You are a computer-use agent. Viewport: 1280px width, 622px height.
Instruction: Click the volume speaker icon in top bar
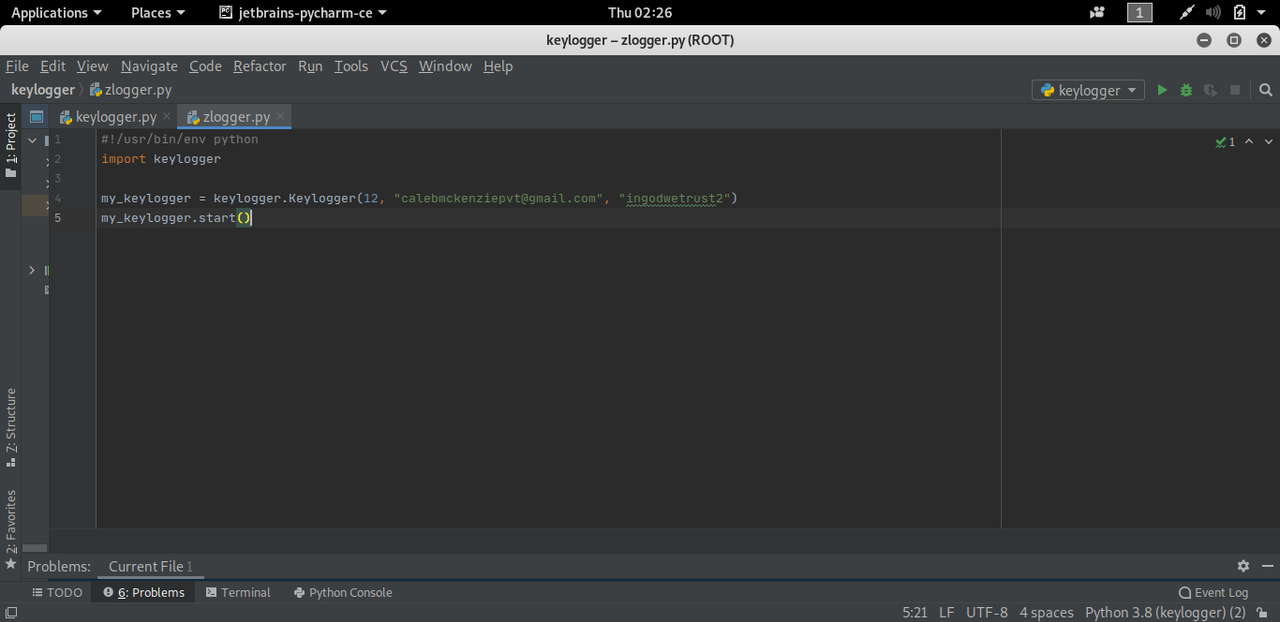[x=1213, y=13]
